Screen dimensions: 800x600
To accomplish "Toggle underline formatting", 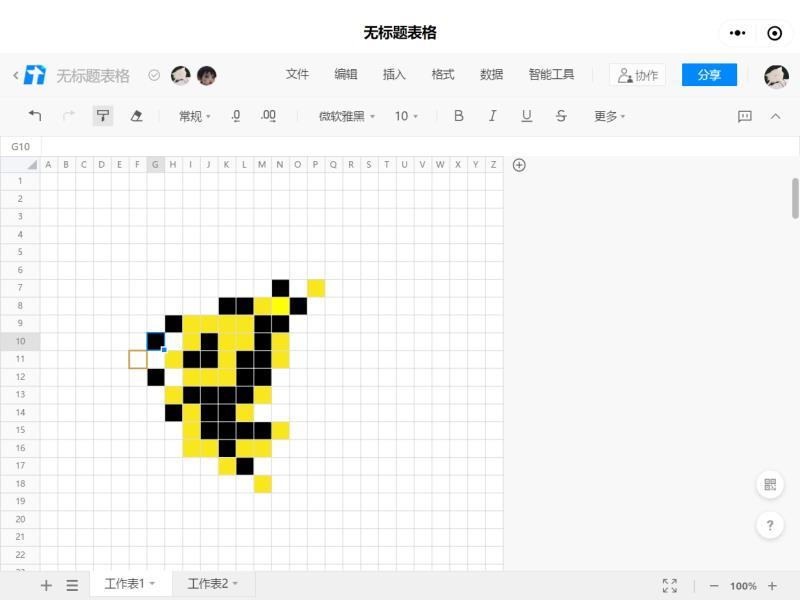I will 527,116.
